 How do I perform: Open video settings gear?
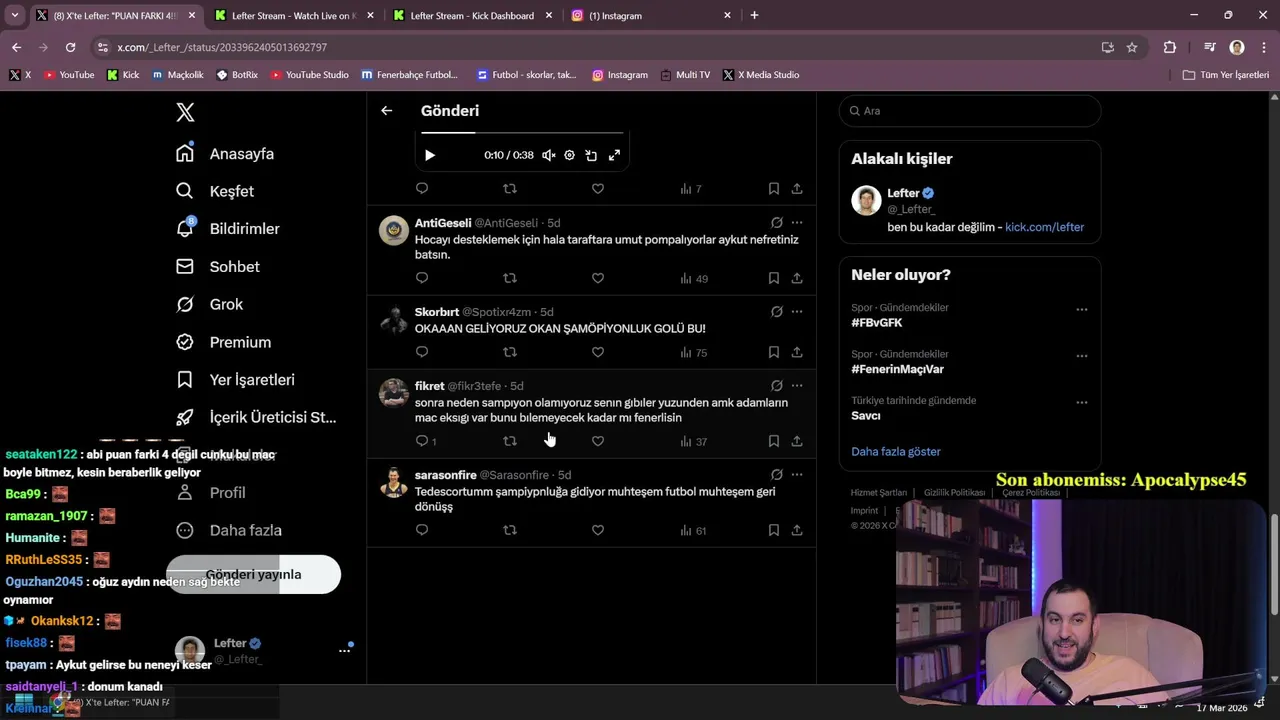point(569,155)
